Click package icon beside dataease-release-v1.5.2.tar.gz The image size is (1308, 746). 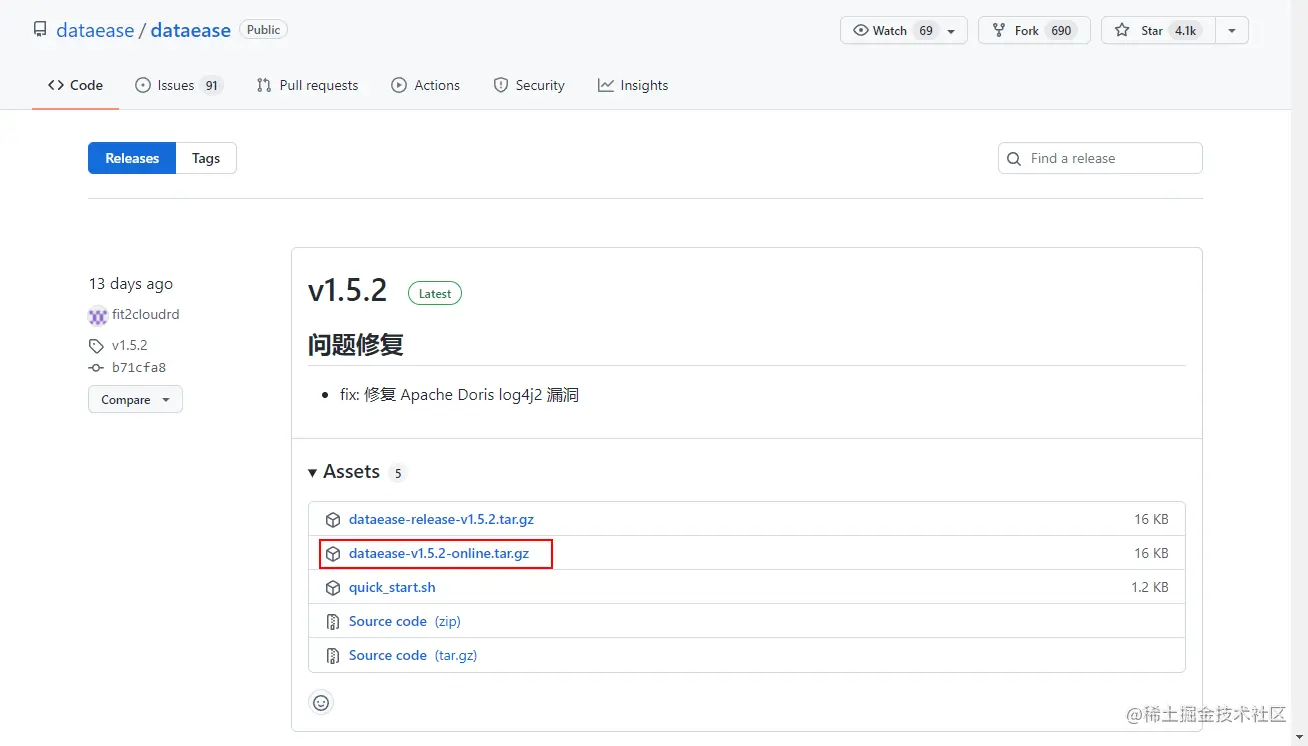(x=333, y=520)
